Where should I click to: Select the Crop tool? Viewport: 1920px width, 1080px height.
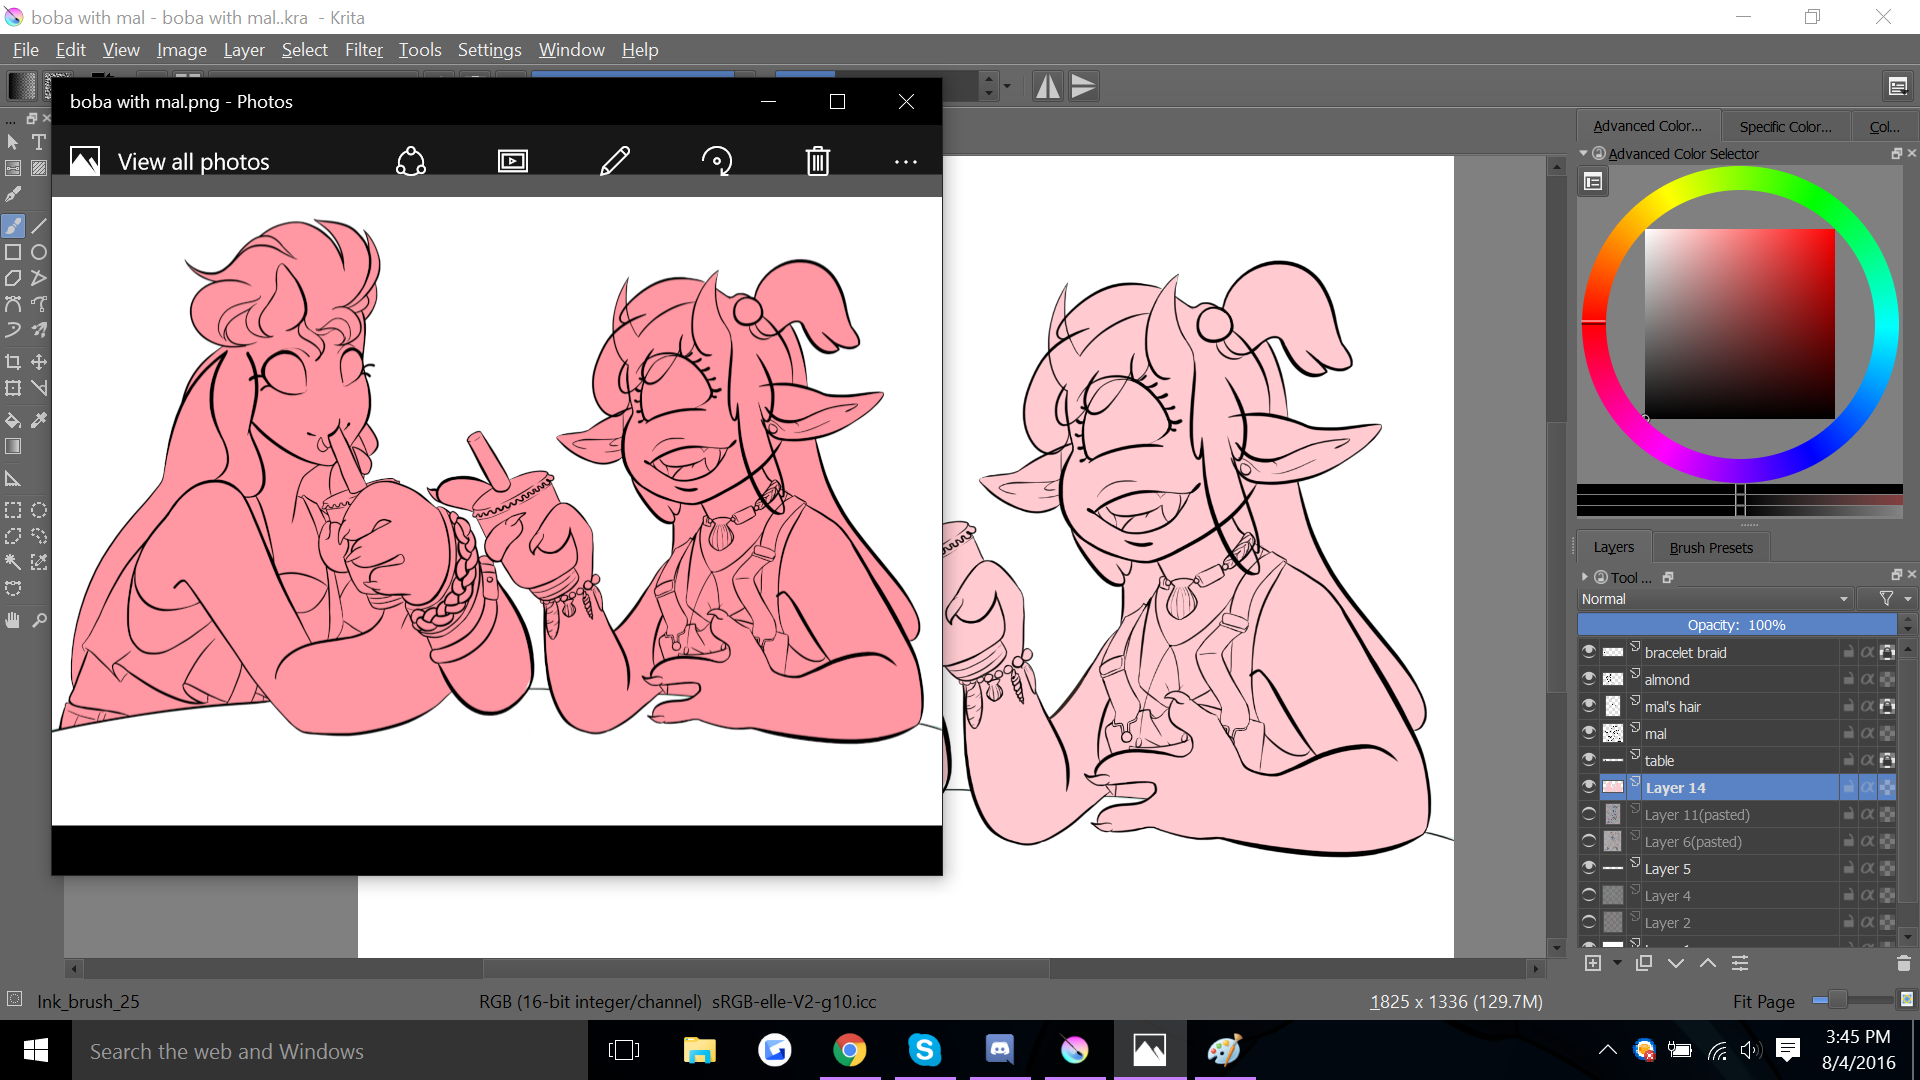pyautogui.click(x=13, y=362)
